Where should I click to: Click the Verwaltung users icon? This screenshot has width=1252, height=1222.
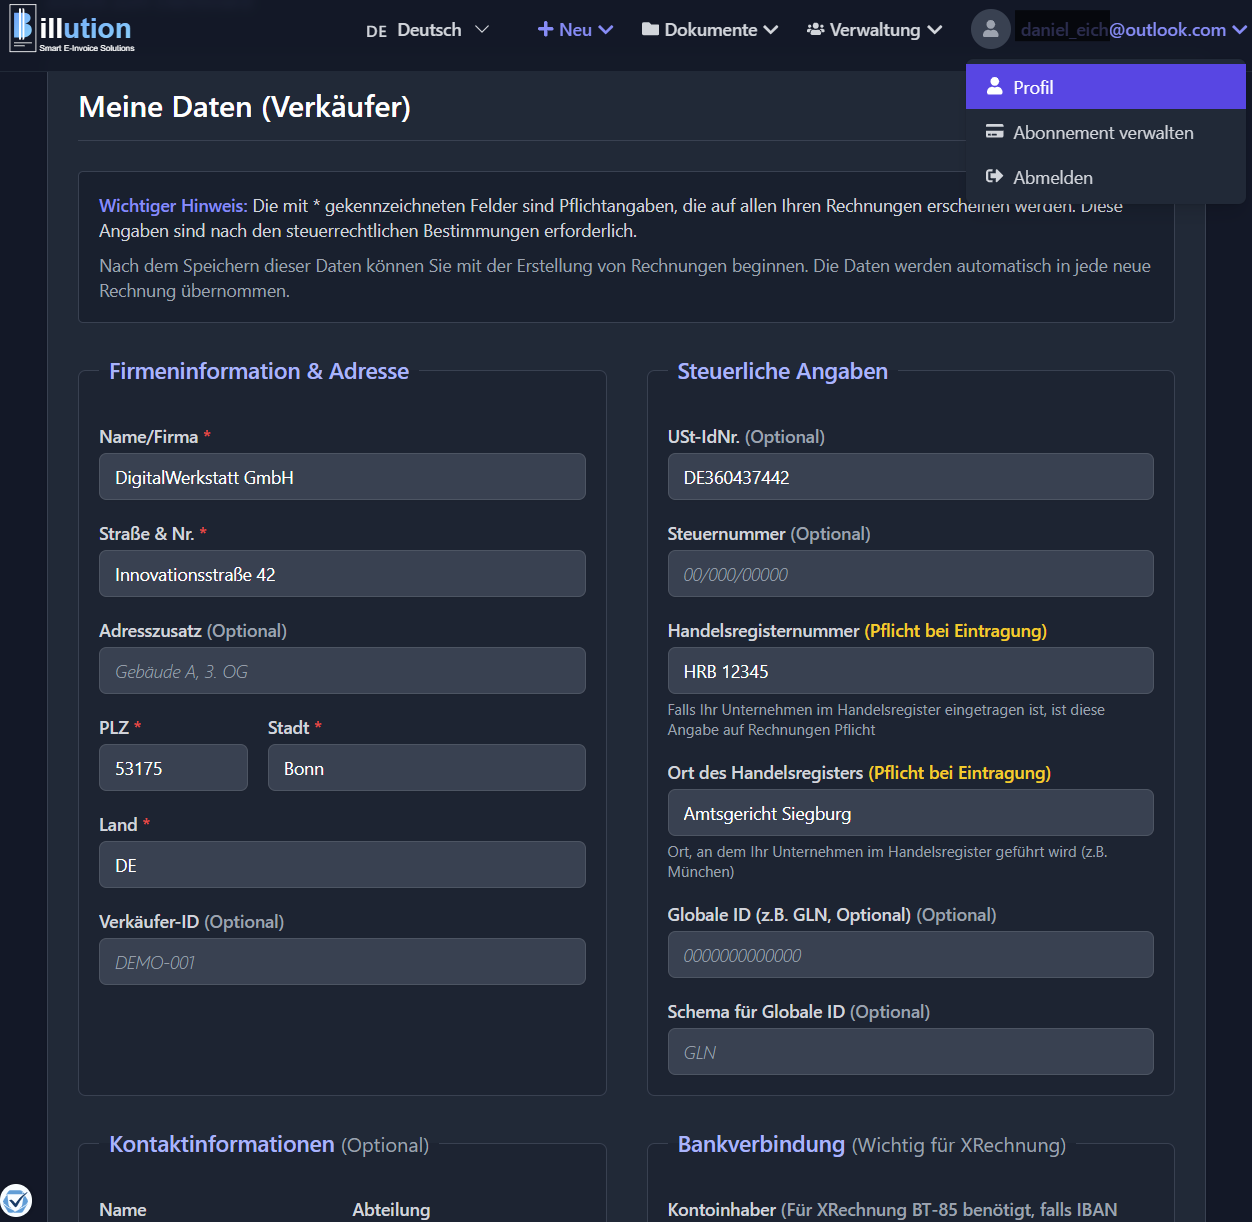816,29
